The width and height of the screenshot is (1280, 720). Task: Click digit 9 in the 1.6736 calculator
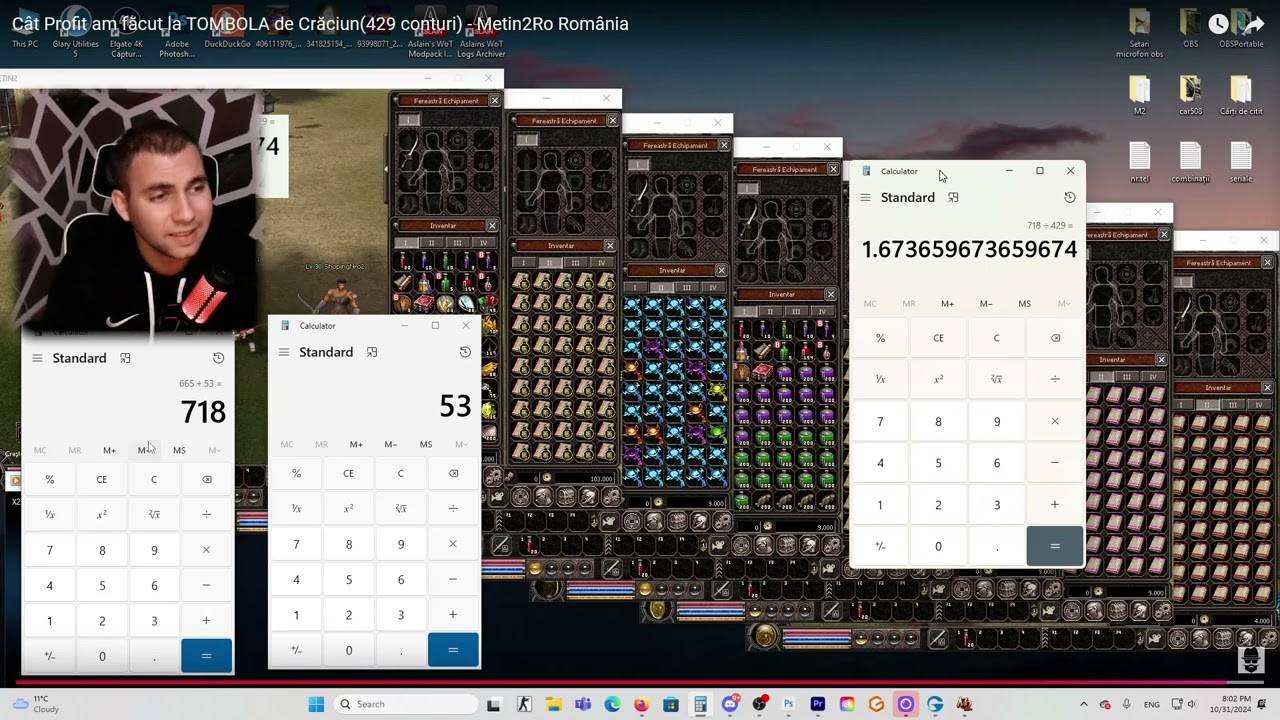coord(997,421)
